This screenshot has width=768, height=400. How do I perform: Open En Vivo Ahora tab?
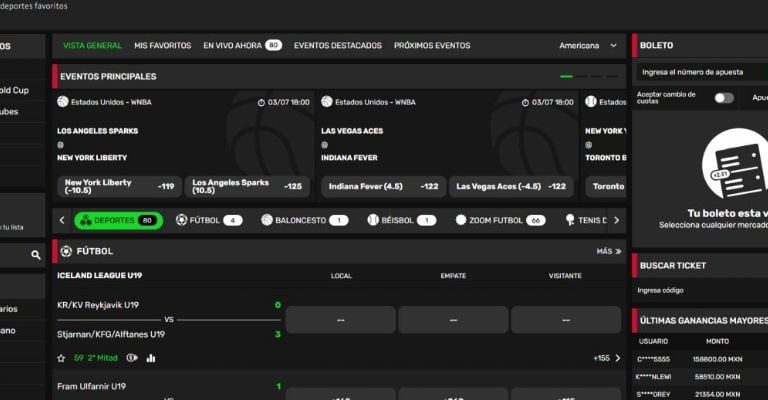242,46
